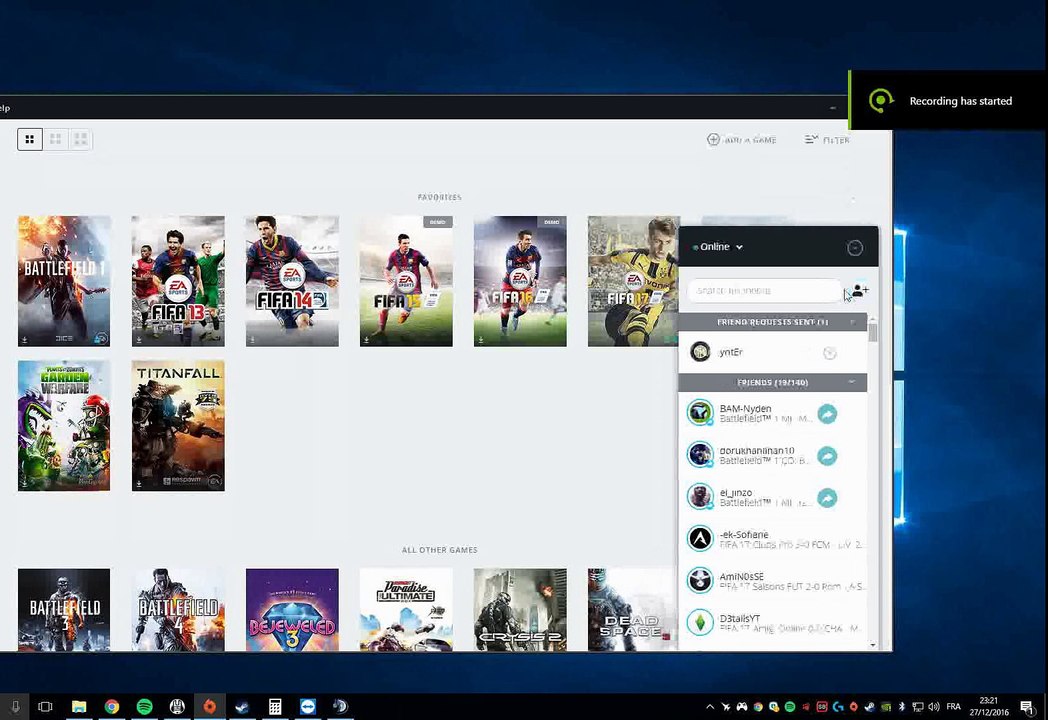This screenshot has width=1048, height=720.
Task: Open BAM-Nyden's avatar
Action: 700,412
